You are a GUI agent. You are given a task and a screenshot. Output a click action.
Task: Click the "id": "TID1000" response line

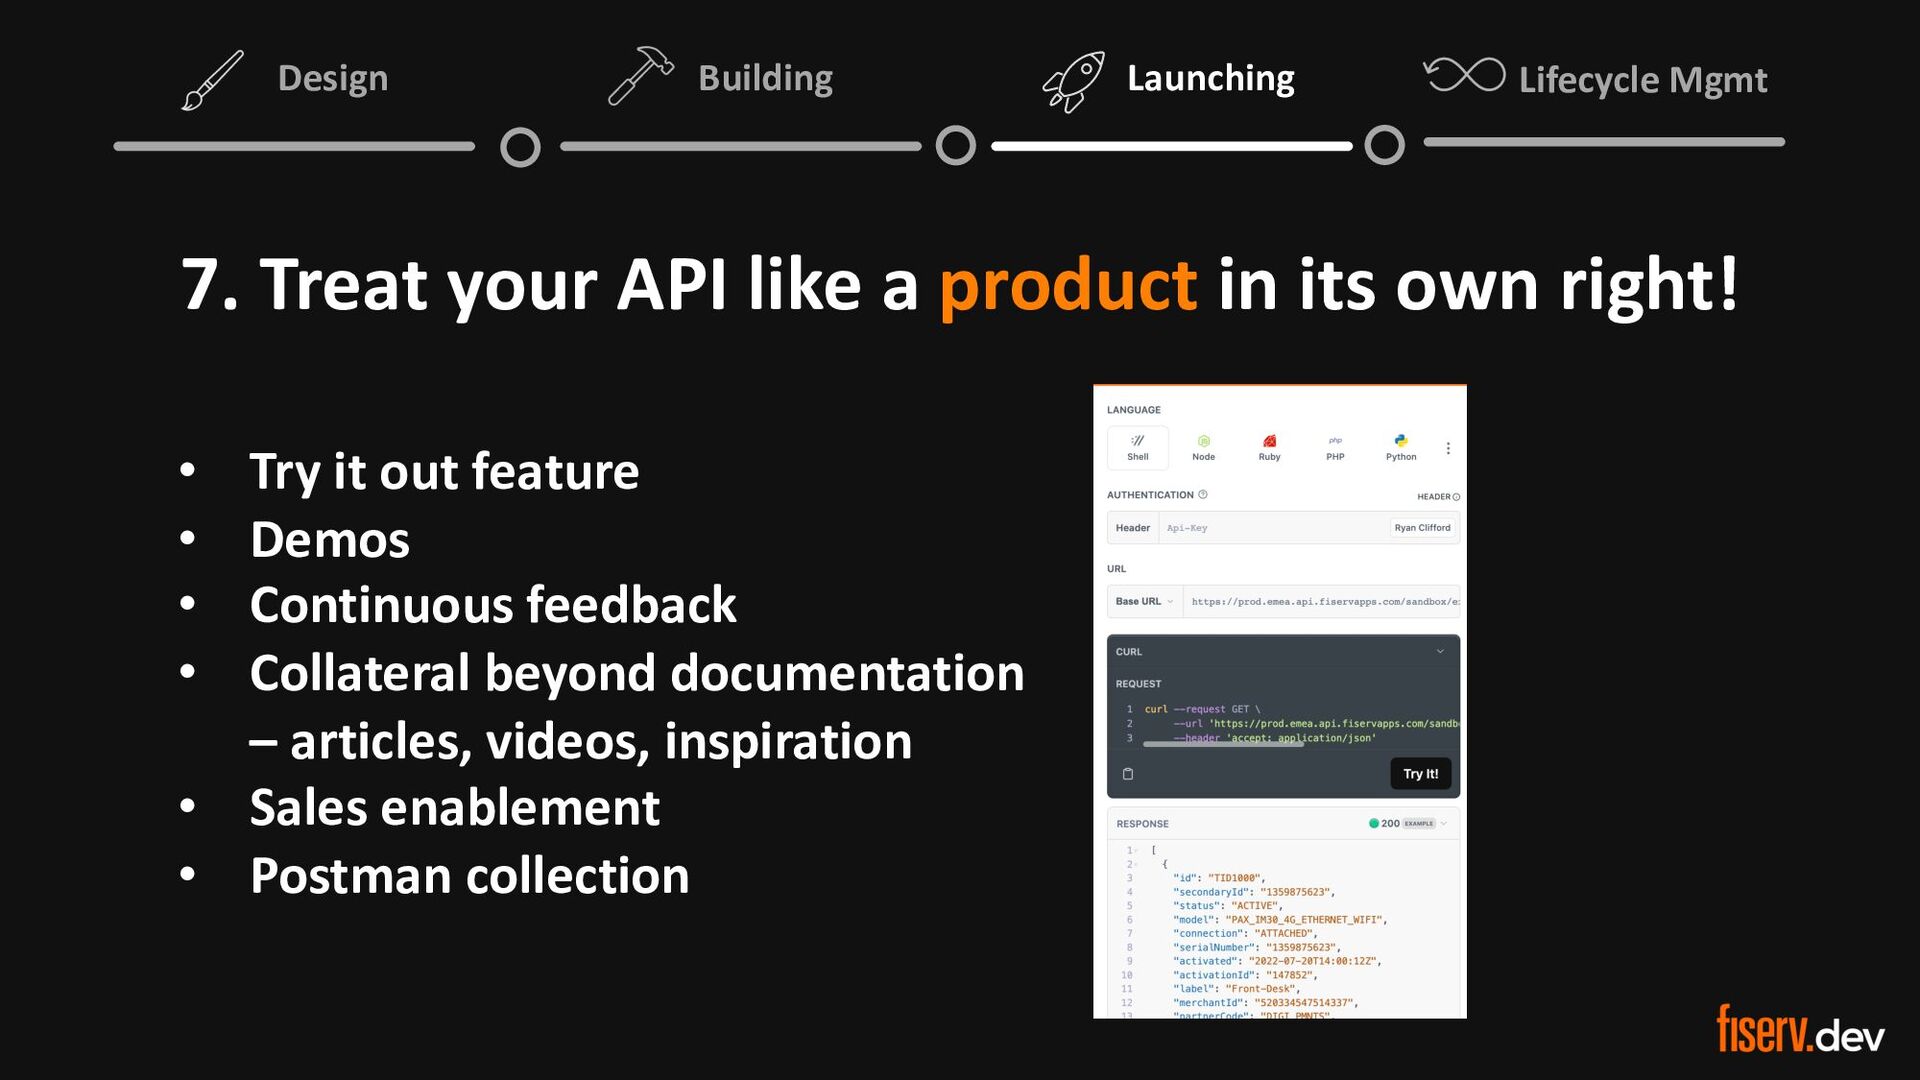click(1219, 878)
